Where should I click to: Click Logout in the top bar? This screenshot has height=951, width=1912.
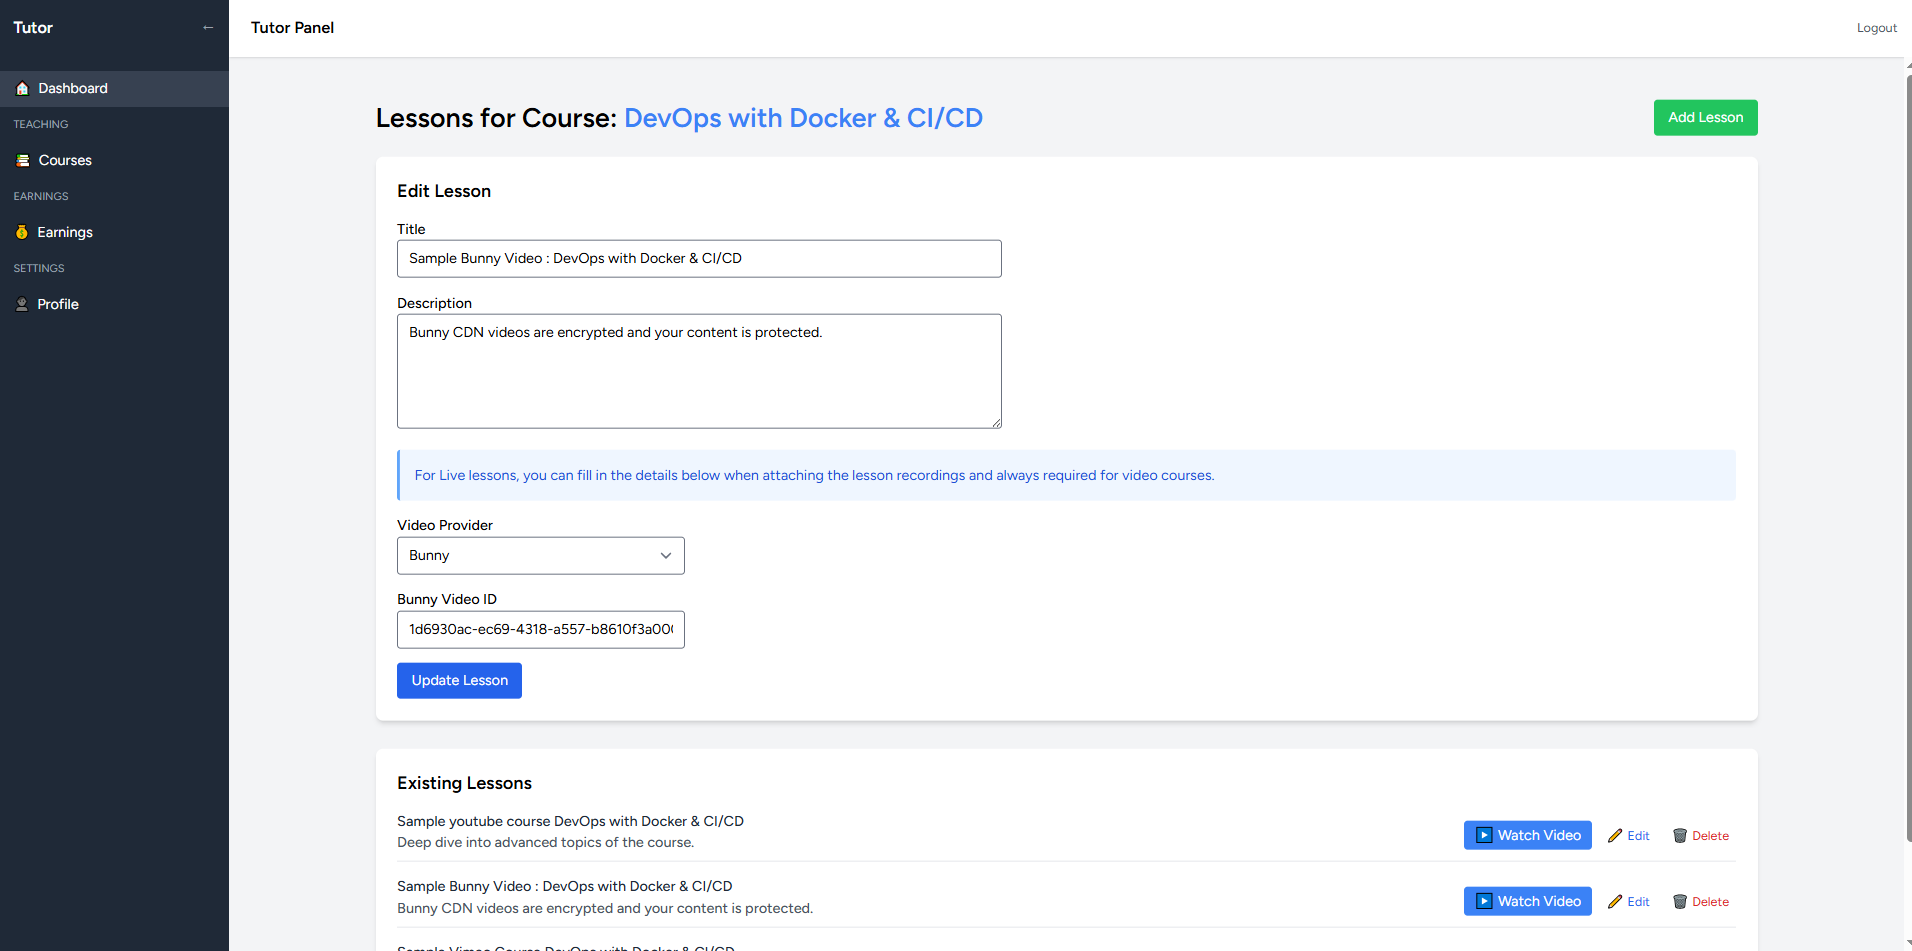point(1876,28)
